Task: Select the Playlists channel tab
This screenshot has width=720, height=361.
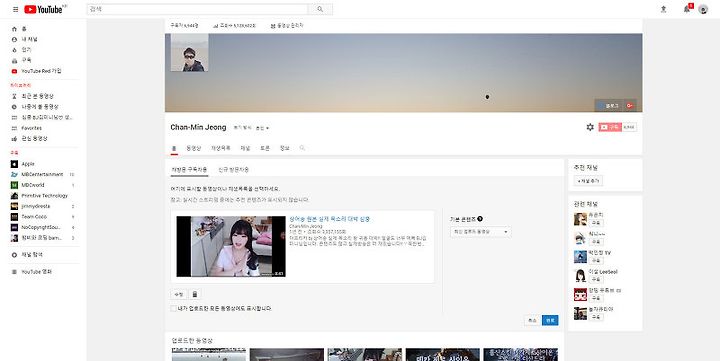Action: pyautogui.click(x=220, y=148)
